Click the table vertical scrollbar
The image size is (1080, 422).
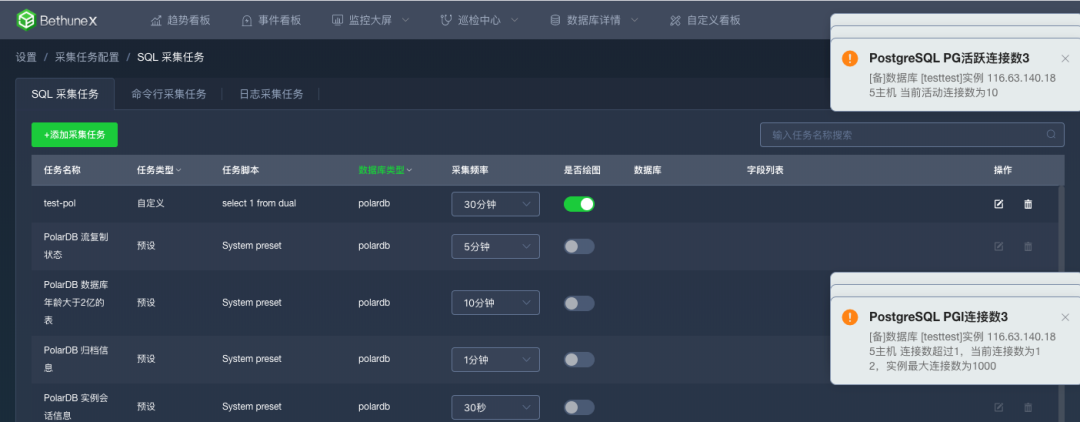tap(1061, 303)
